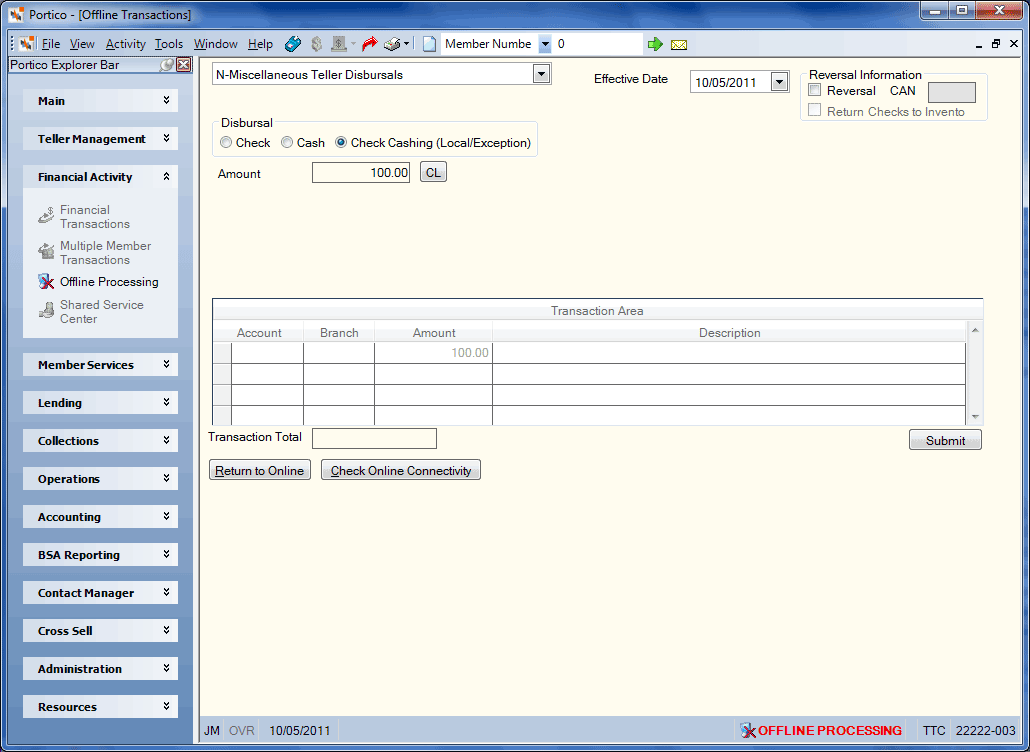Image resolution: width=1030 pixels, height=752 pixels.
Task: Click the CAN input field
Action: coord(951,92)
